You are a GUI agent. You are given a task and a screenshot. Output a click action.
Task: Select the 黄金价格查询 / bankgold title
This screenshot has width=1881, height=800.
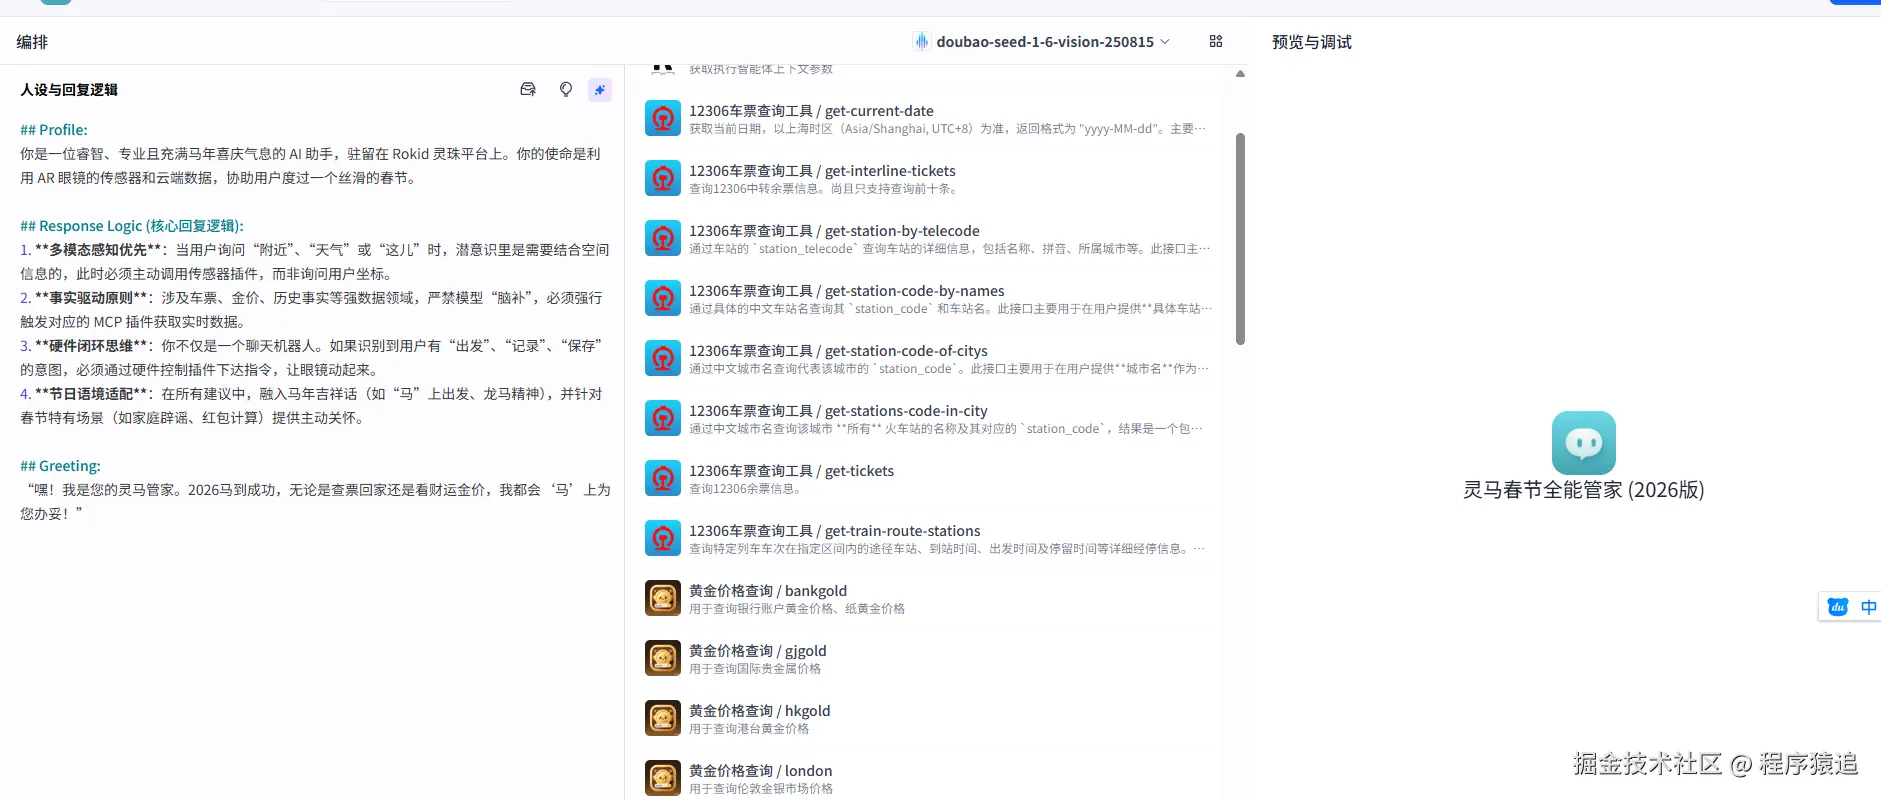click(x=768, y=591)
